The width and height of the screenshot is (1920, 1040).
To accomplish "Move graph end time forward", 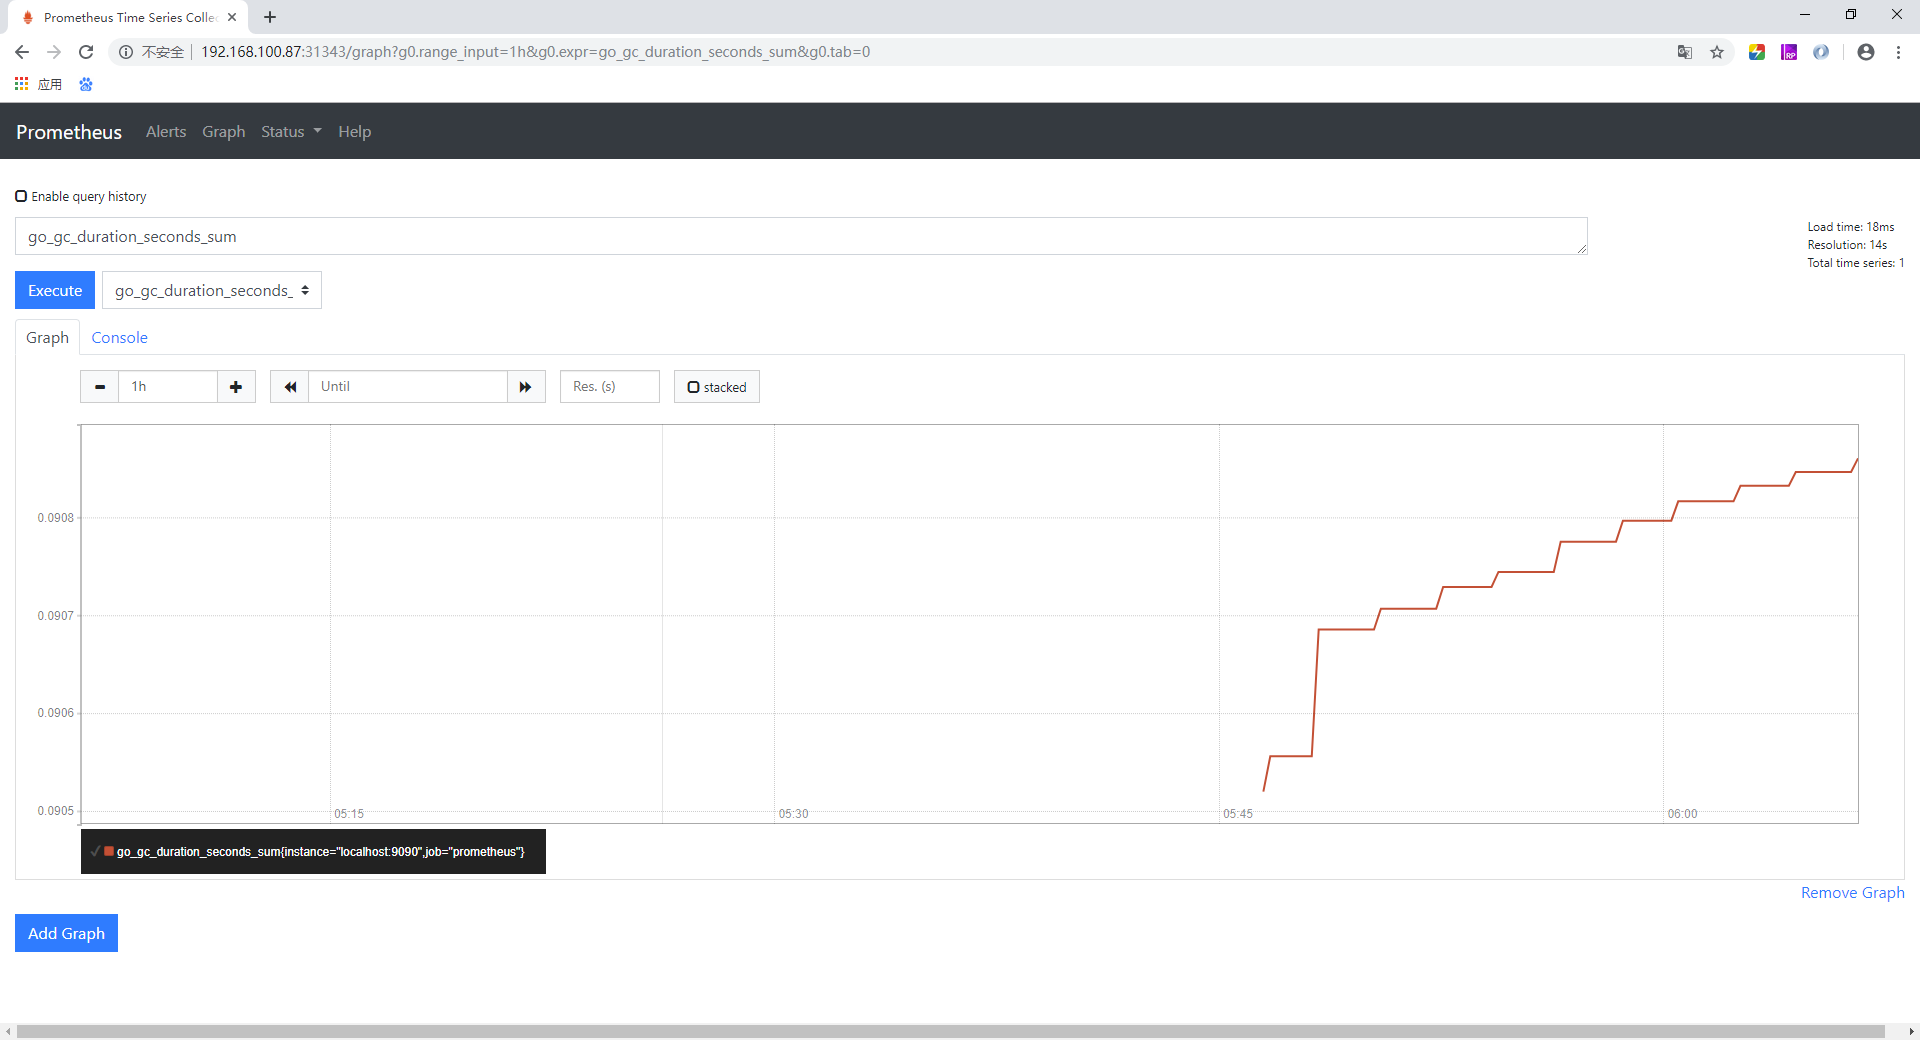I will click(x=526, y=387).
